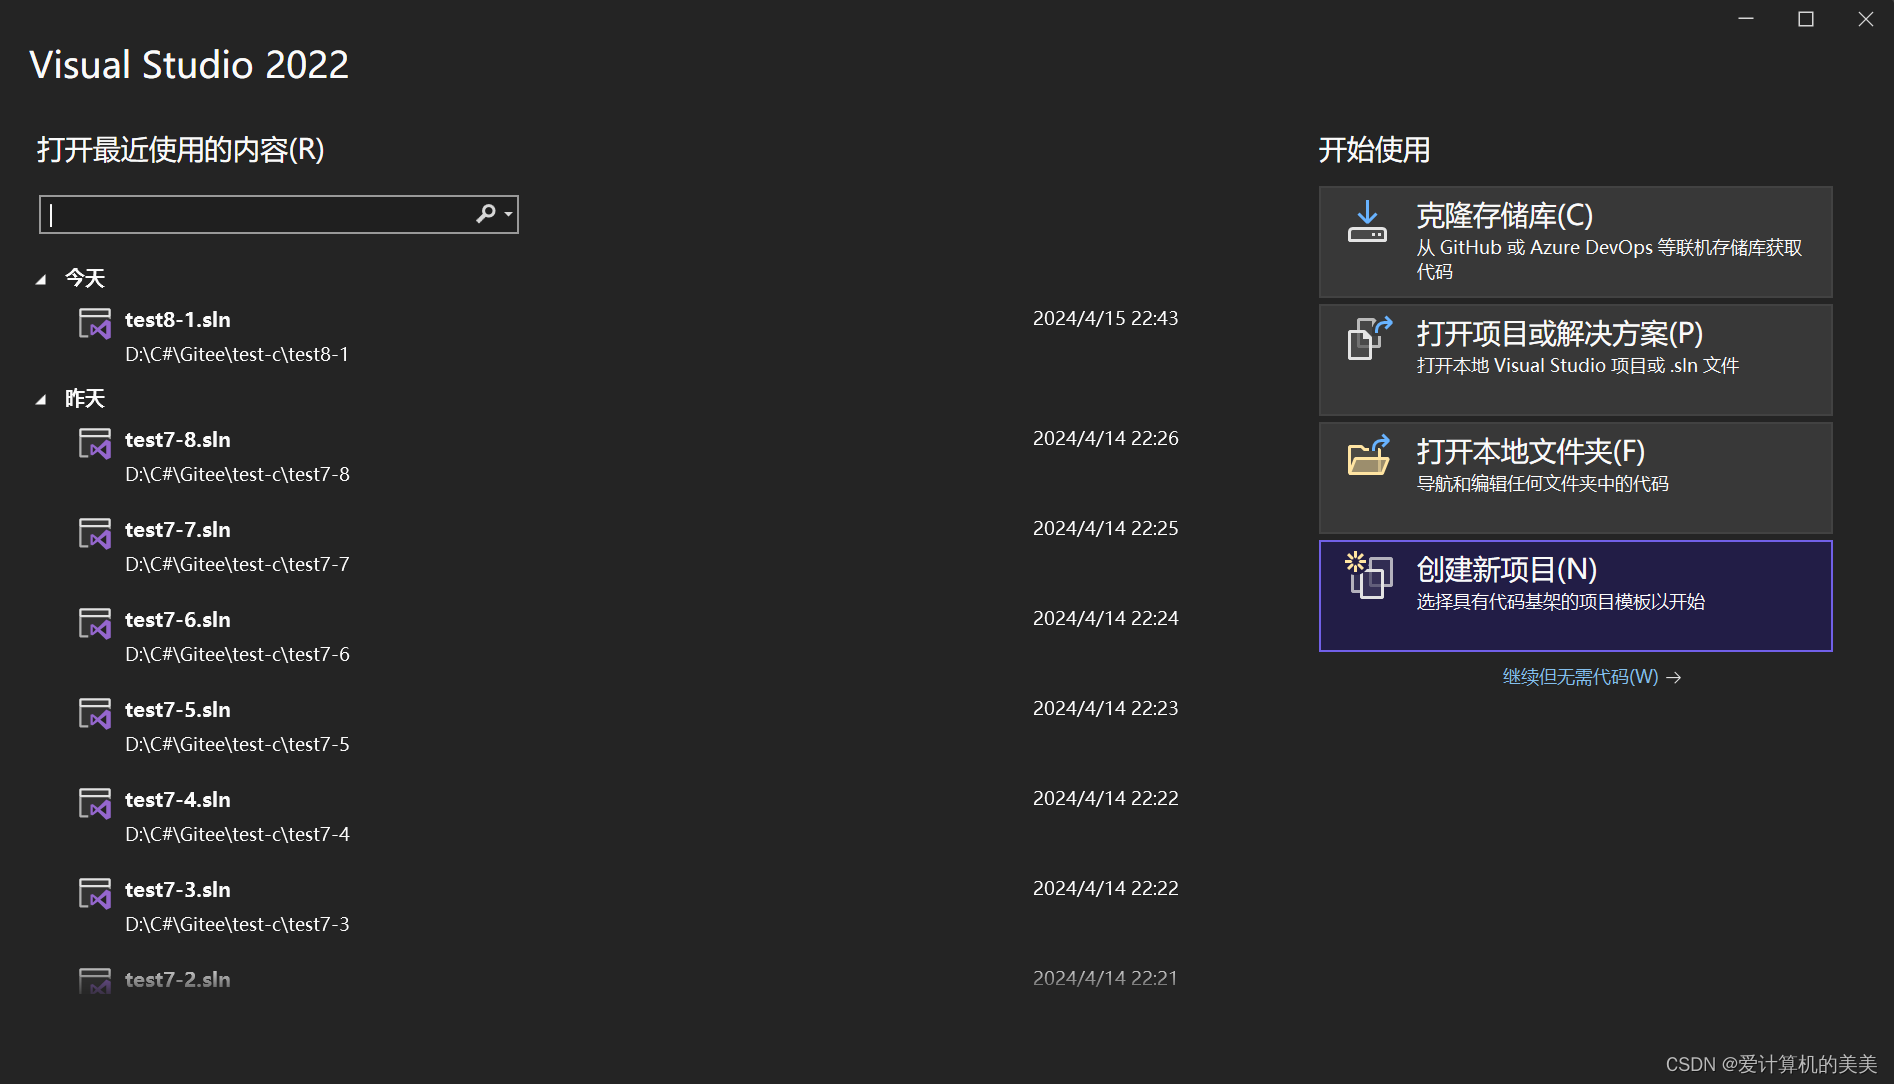This screenshot has width=1894, height=1084.
Task: Click the create new project icon
Action: 1369,575
